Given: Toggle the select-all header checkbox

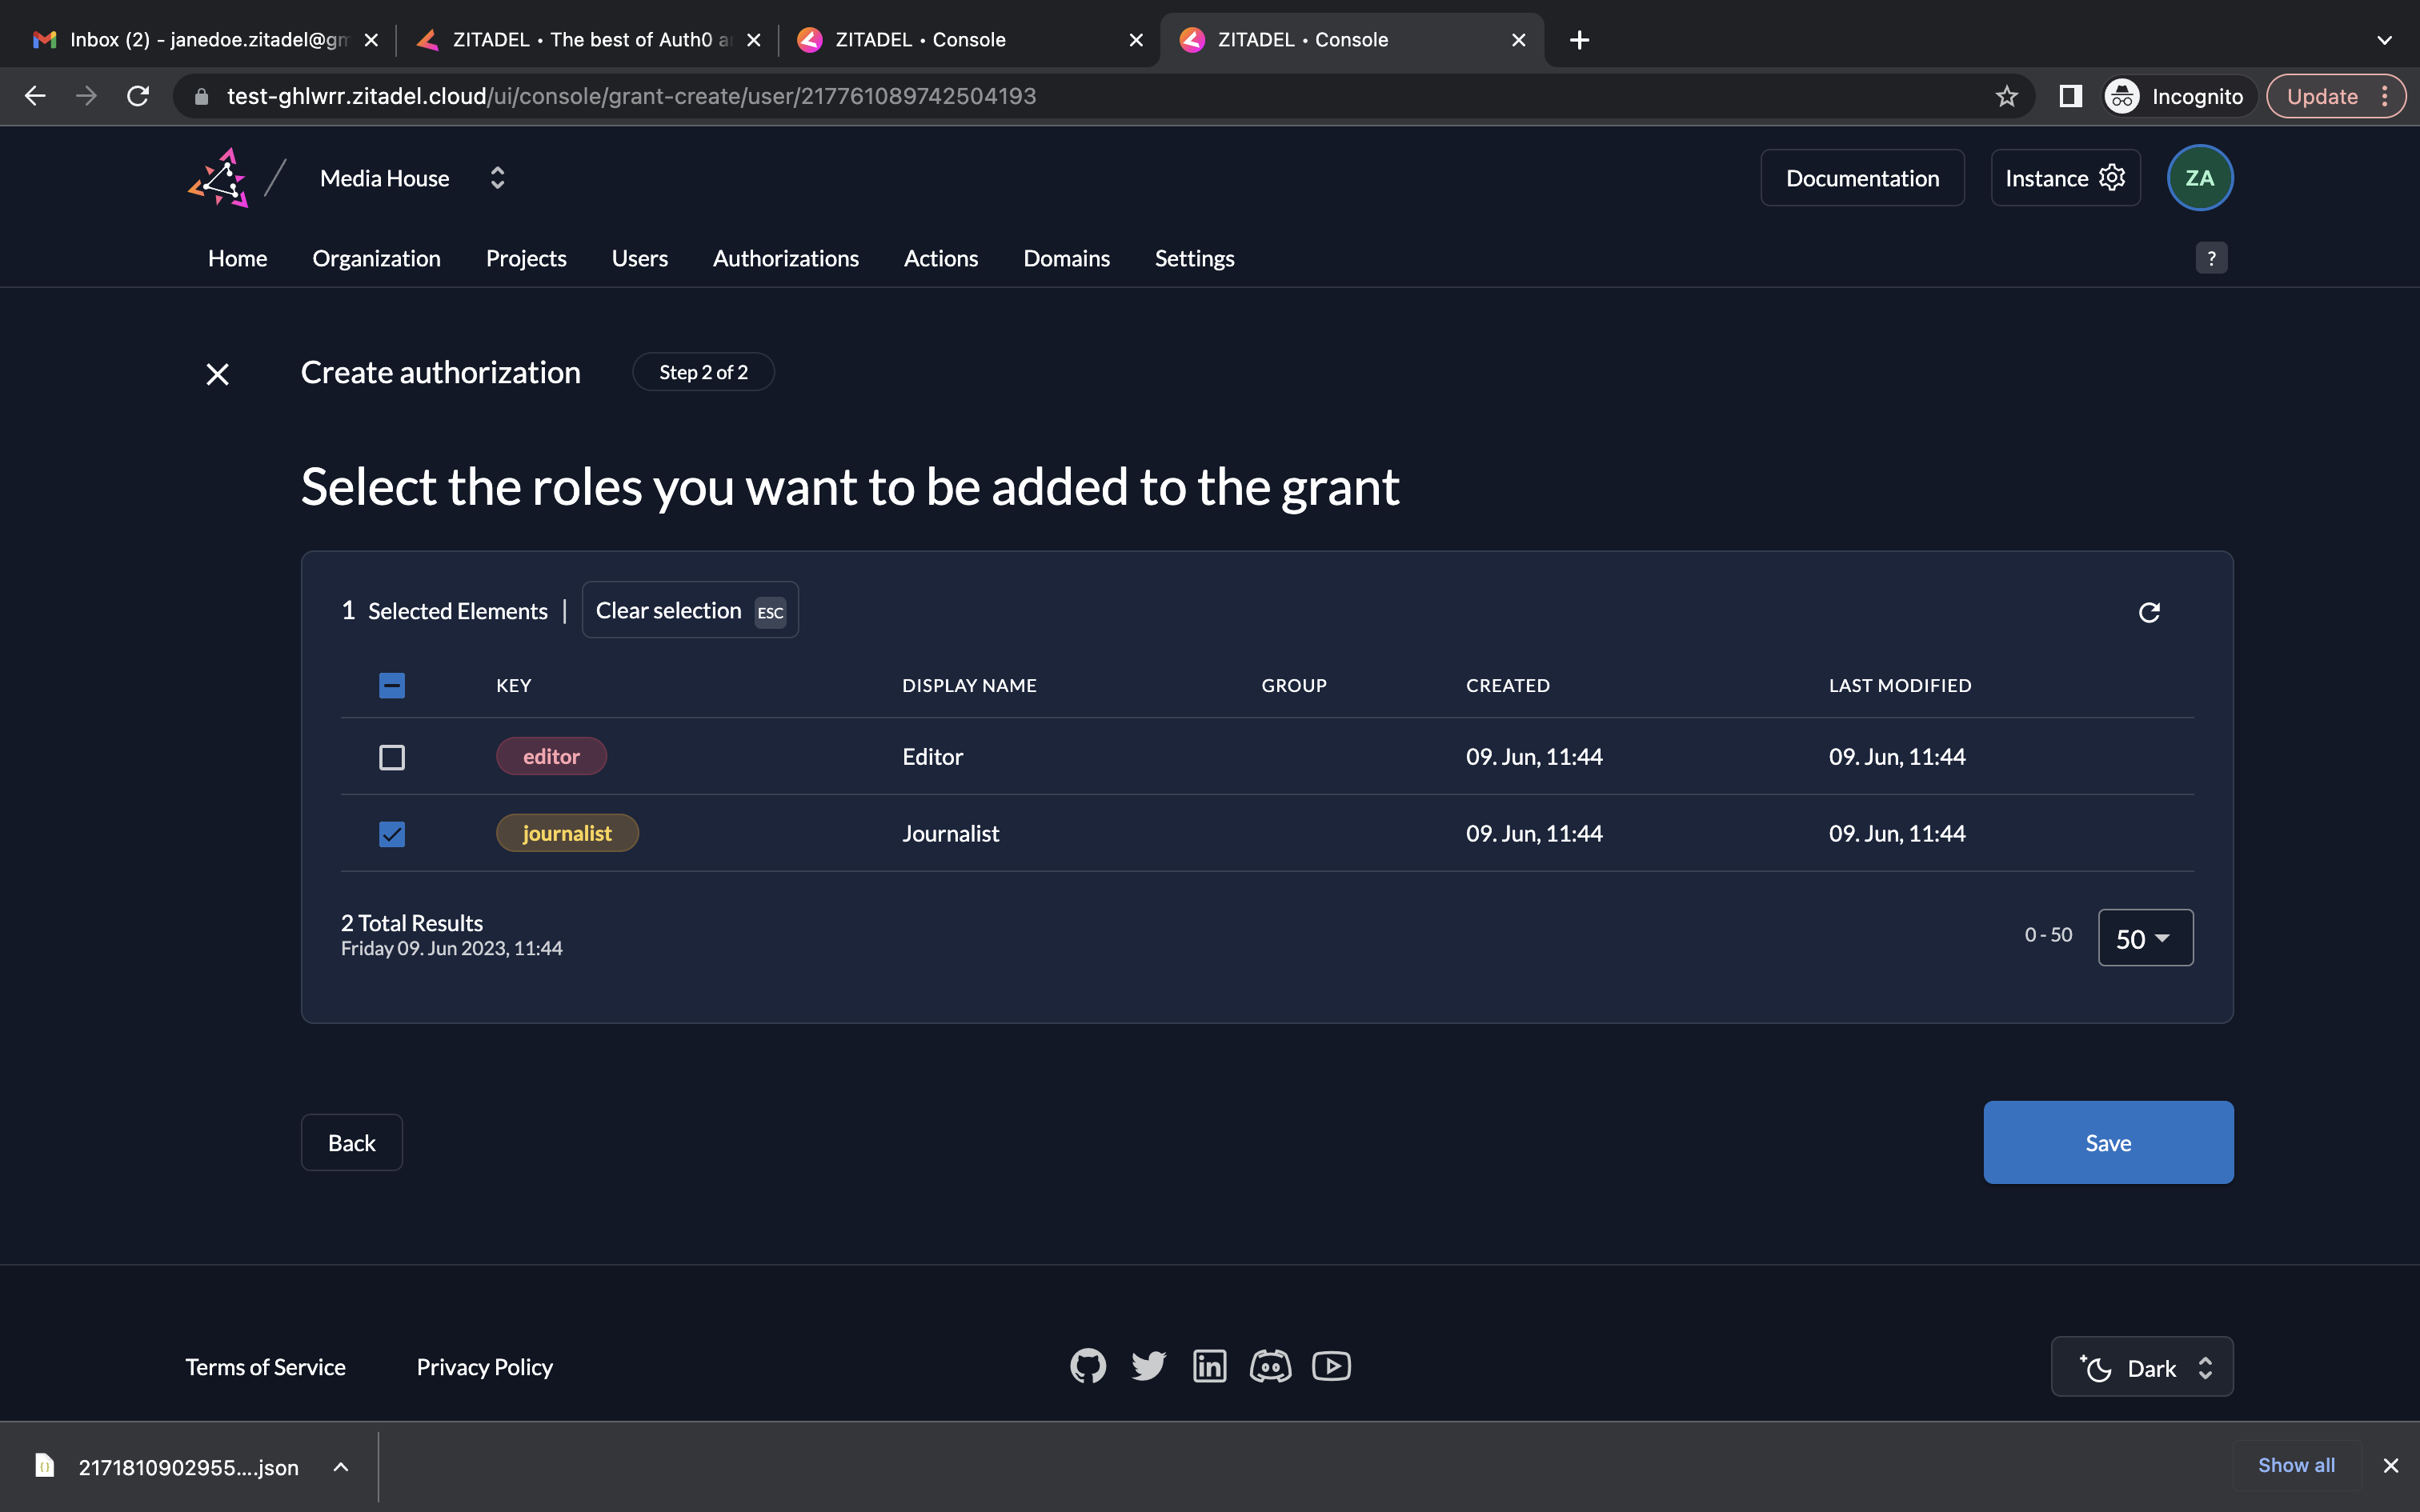Looking at the screenshot, I should [392, 685].
